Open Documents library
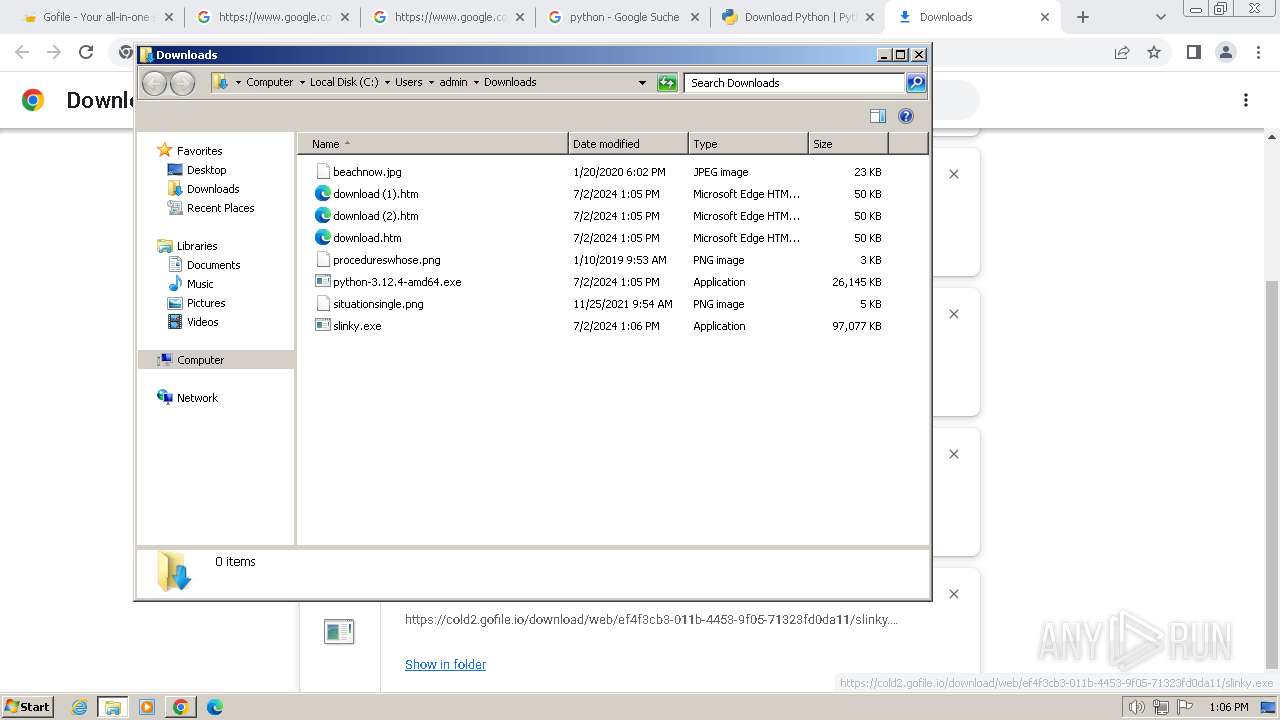 point(213,265)
